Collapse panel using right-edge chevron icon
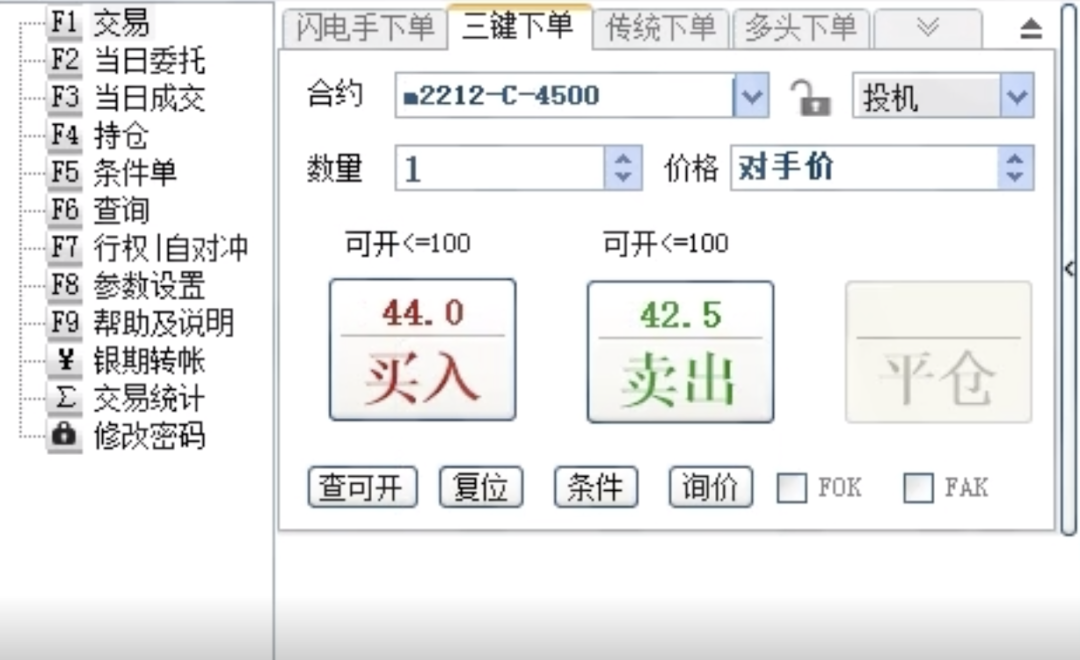 coord(1070,268)
